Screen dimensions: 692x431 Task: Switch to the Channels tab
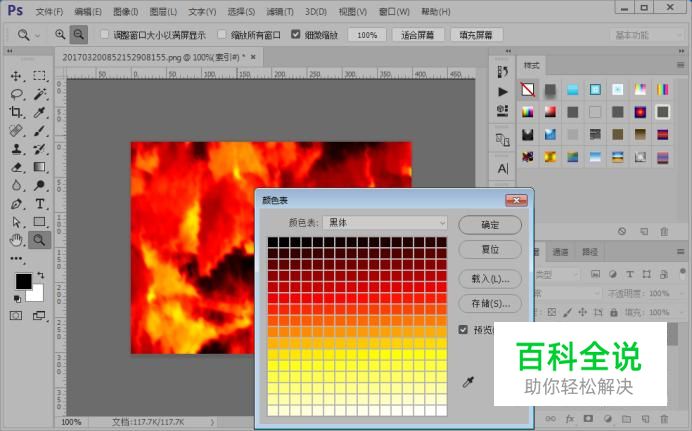click(560, 252)
